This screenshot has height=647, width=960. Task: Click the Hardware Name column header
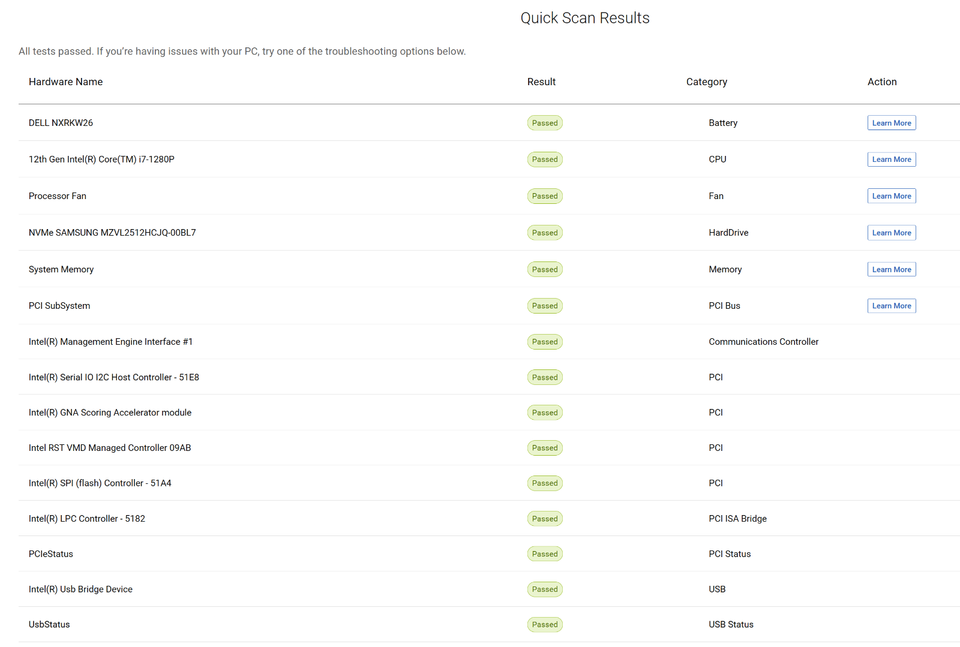tap(66, 82)
